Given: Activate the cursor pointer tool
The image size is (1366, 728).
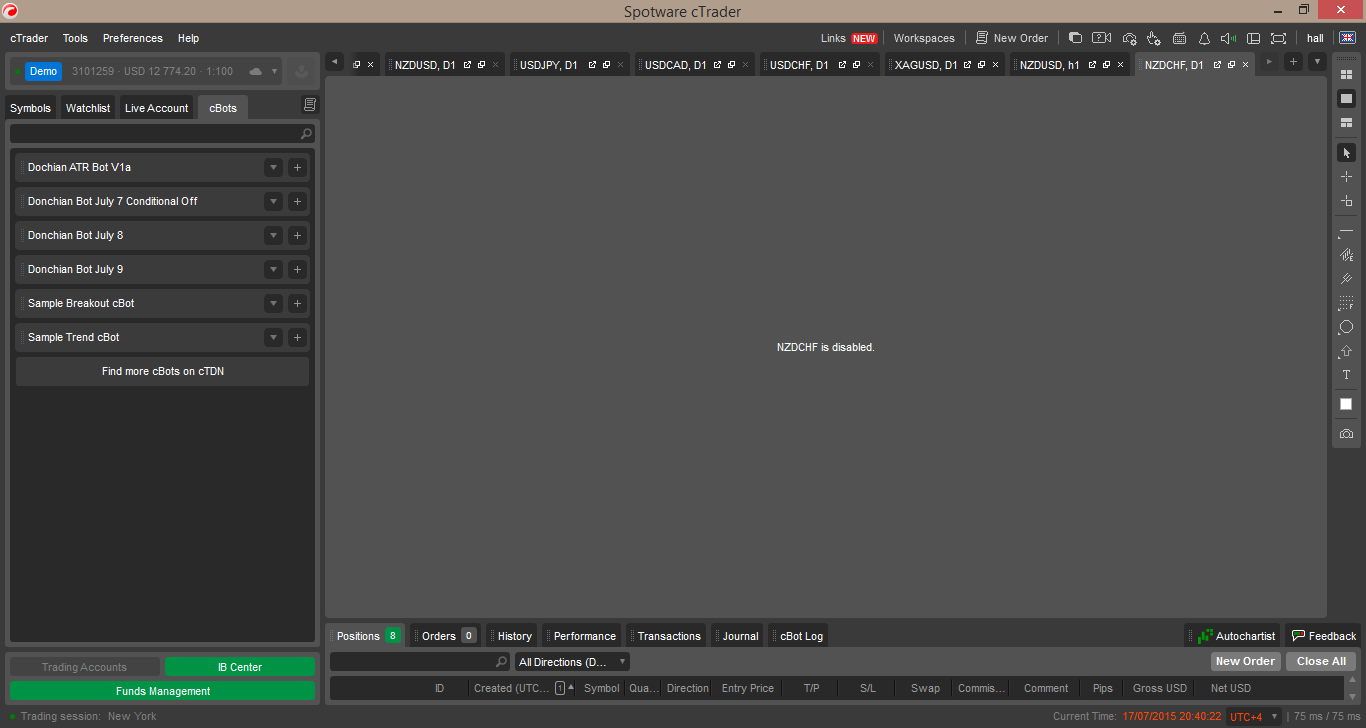Looking at the screenshot, I should (x=1346, y=153).
